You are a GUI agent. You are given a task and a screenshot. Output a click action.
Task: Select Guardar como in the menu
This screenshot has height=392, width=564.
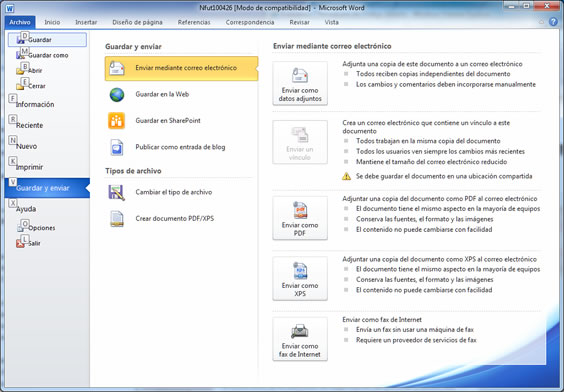coord(47,55)
